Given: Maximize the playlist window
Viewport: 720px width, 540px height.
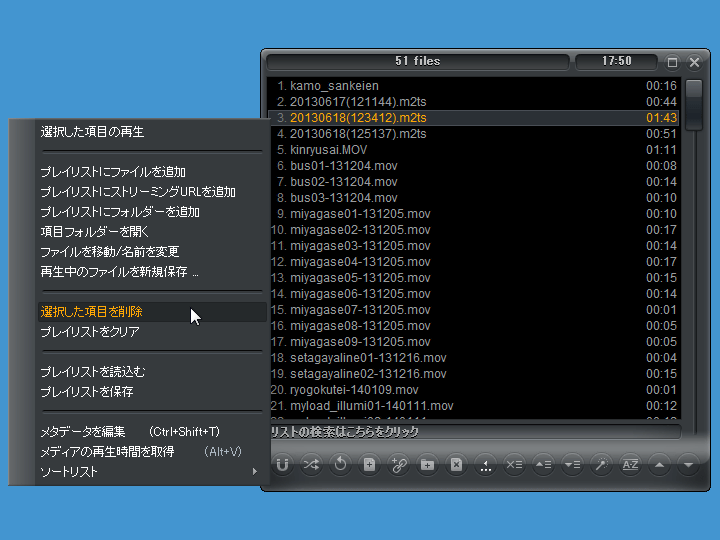Looking at the screenshot, I should [x=672, y=62].
